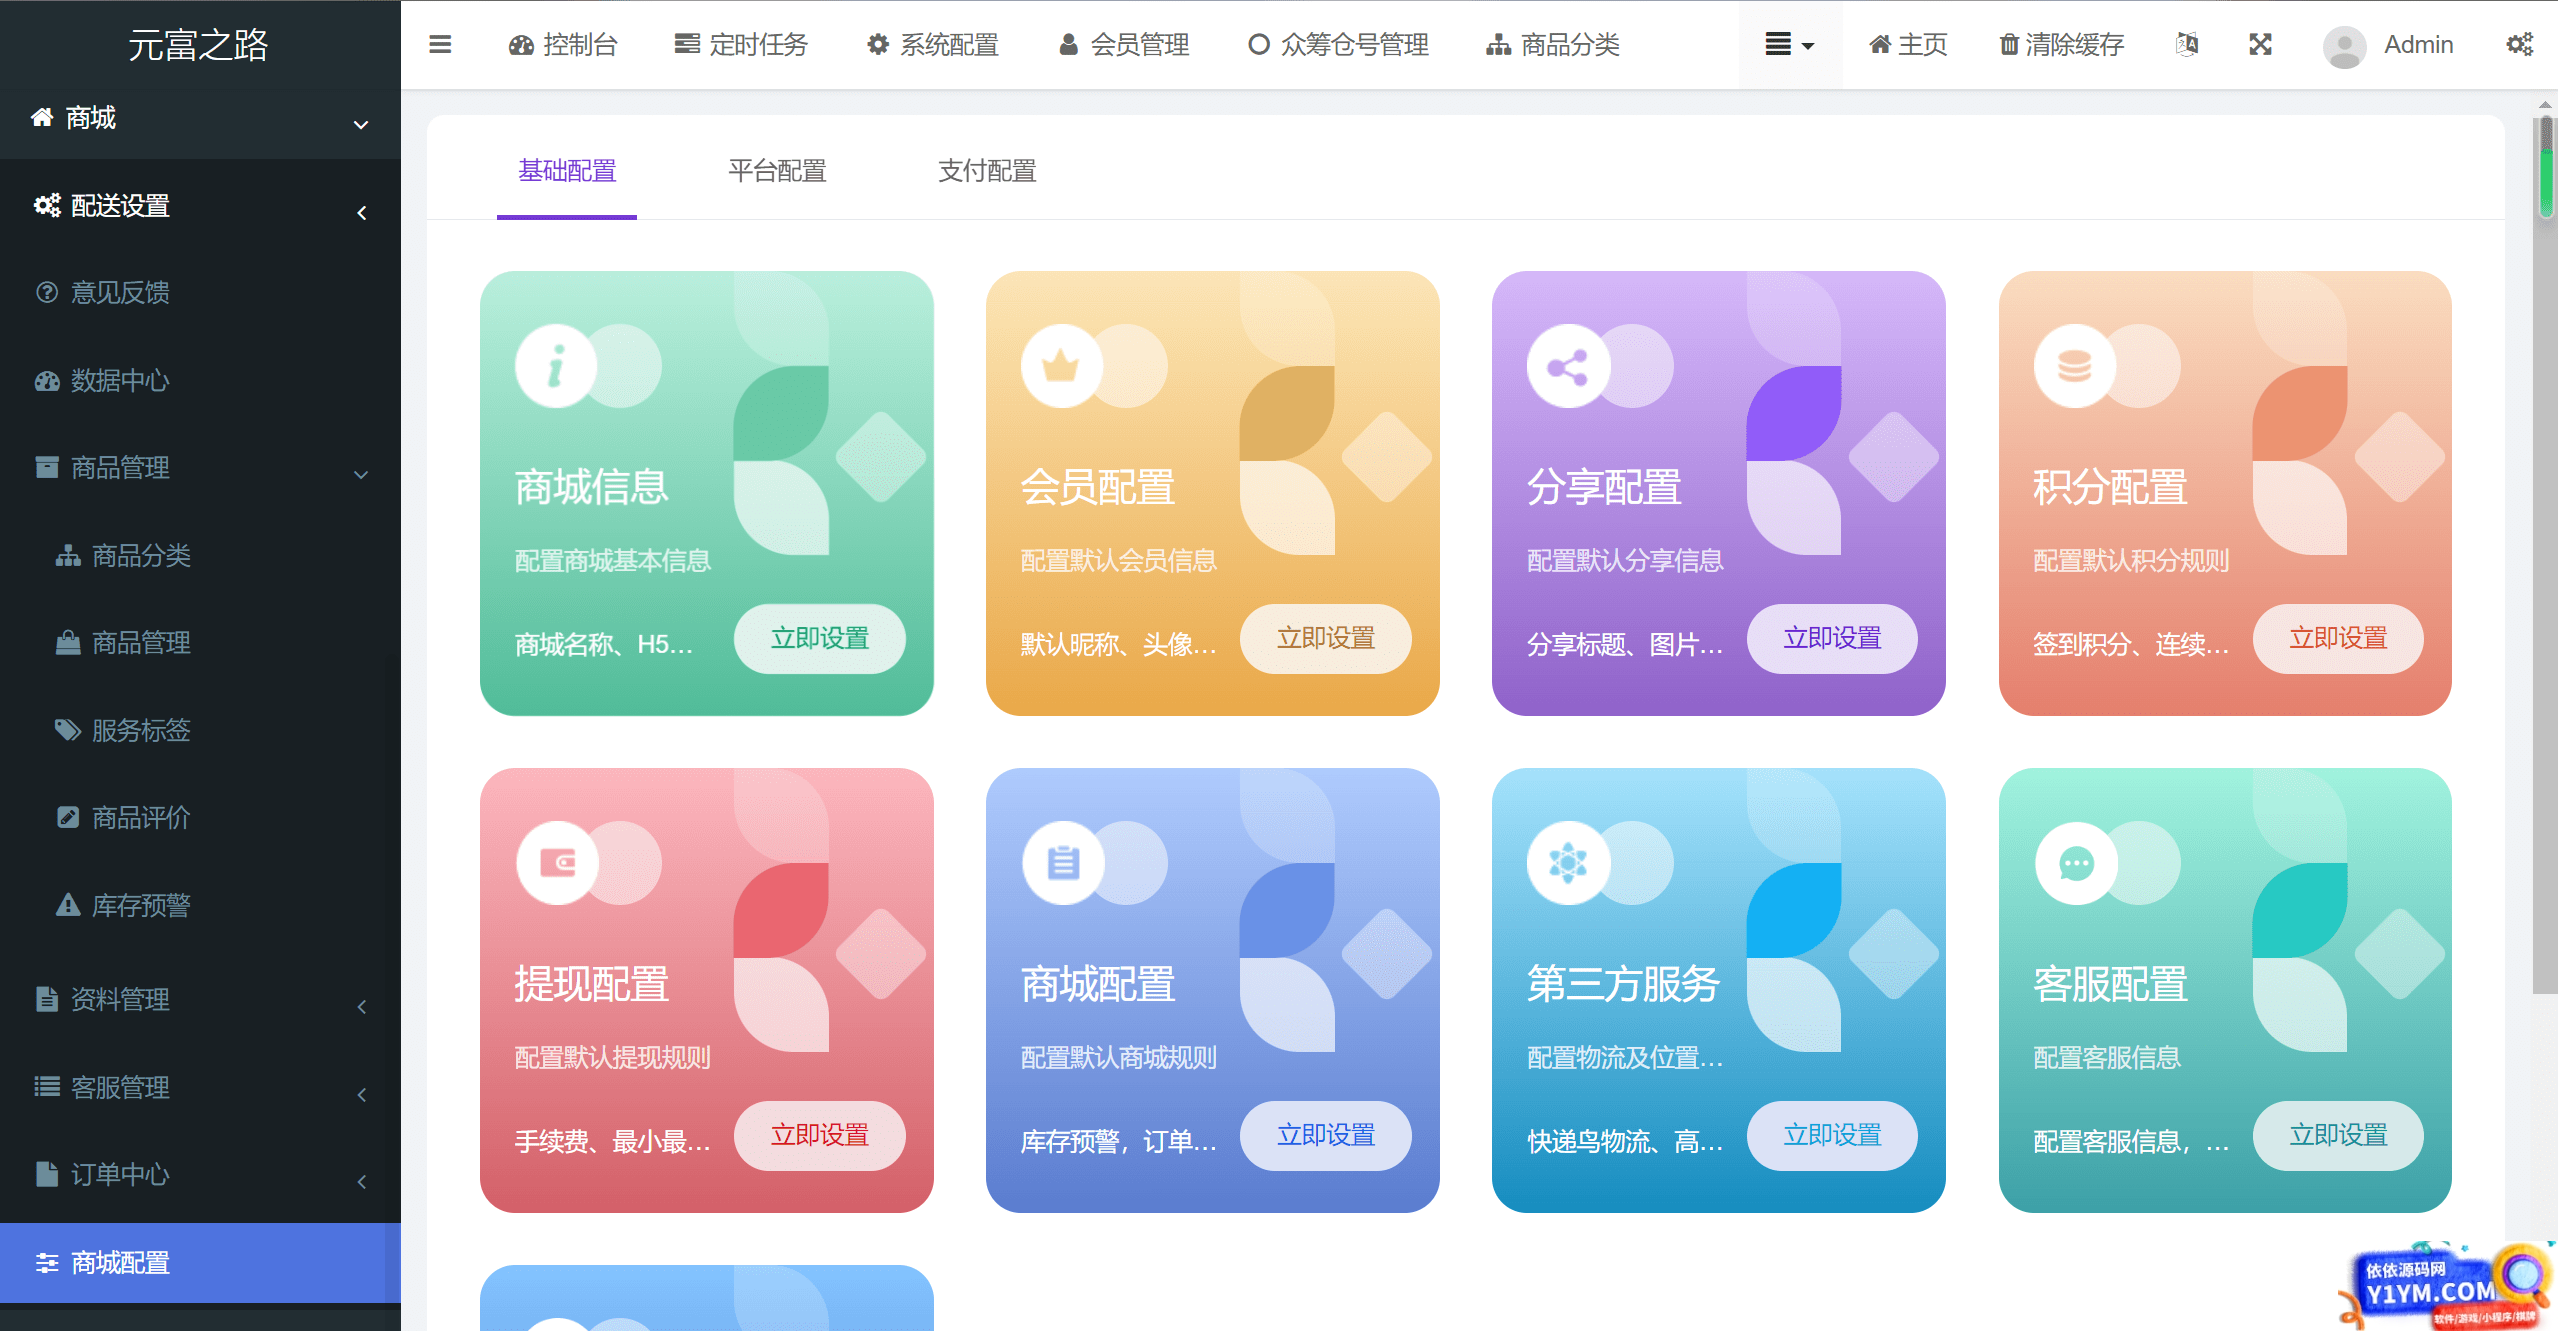Open 商品分类 in top navigation bar

point(1553,44)
